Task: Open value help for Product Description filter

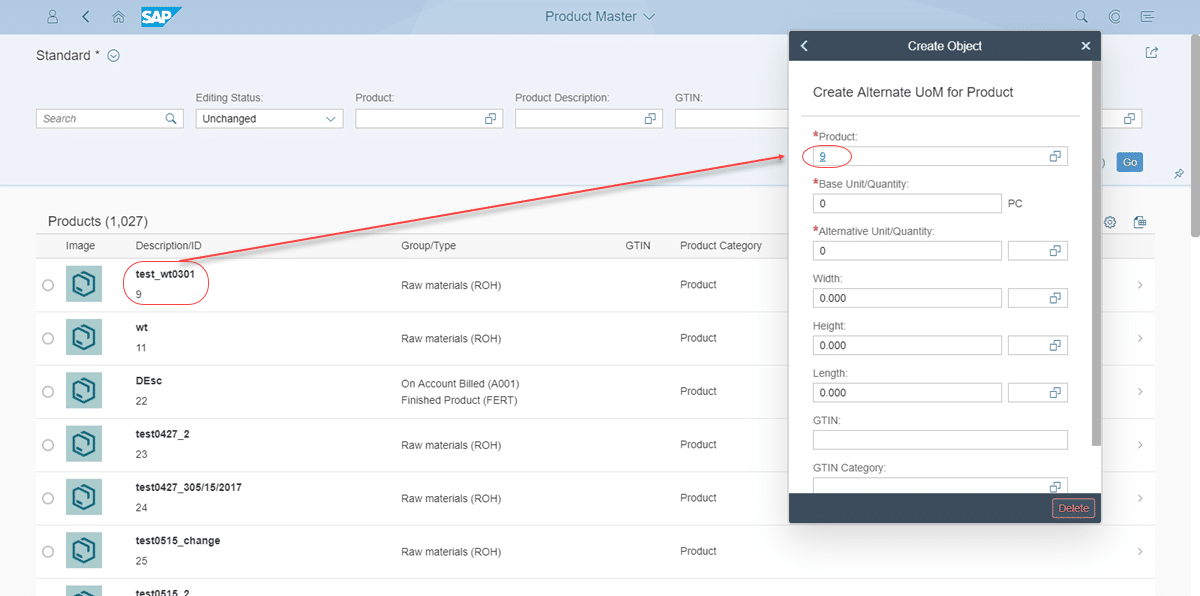Action: click(x=650, y=119)
